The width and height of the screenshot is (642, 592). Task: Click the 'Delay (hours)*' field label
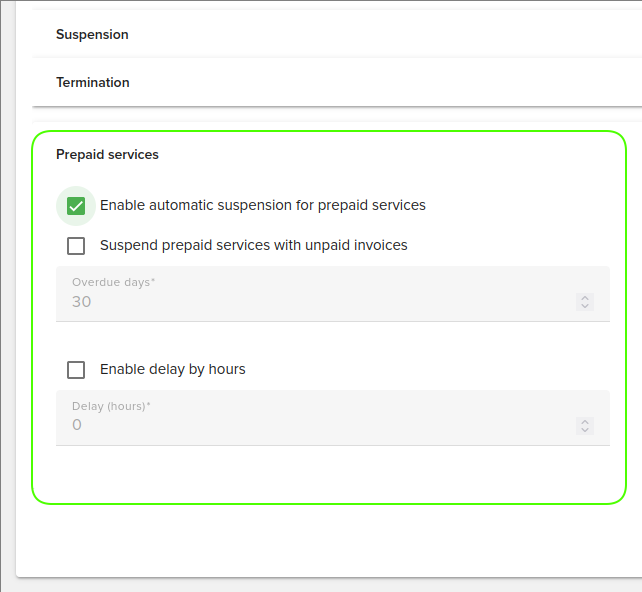click(x=111, y=407)
